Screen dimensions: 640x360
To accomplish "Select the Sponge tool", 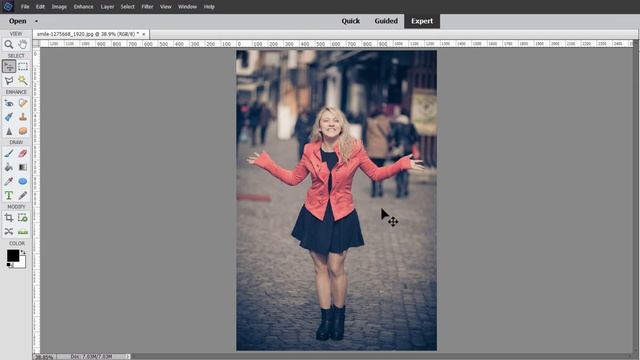I will [23, 131].
